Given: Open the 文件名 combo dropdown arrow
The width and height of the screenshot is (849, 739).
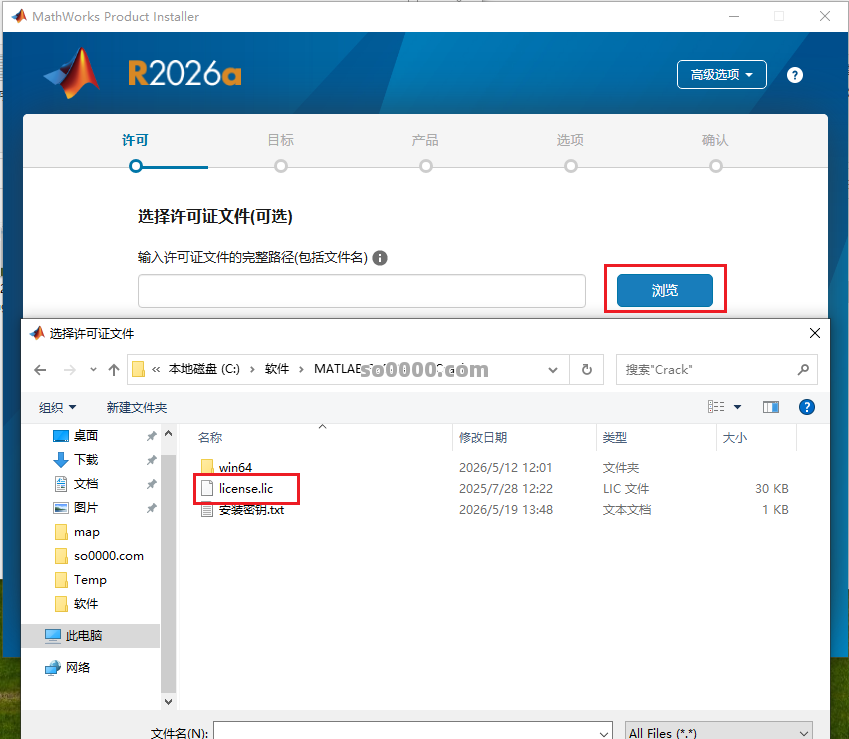Looking at the screenshot, I should tap(604, 733).
